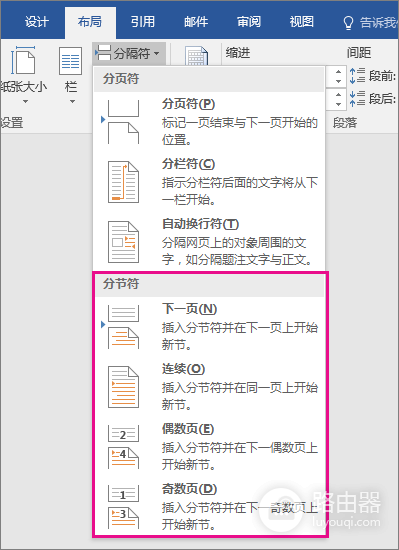Click the 分节符 section header

210,284
